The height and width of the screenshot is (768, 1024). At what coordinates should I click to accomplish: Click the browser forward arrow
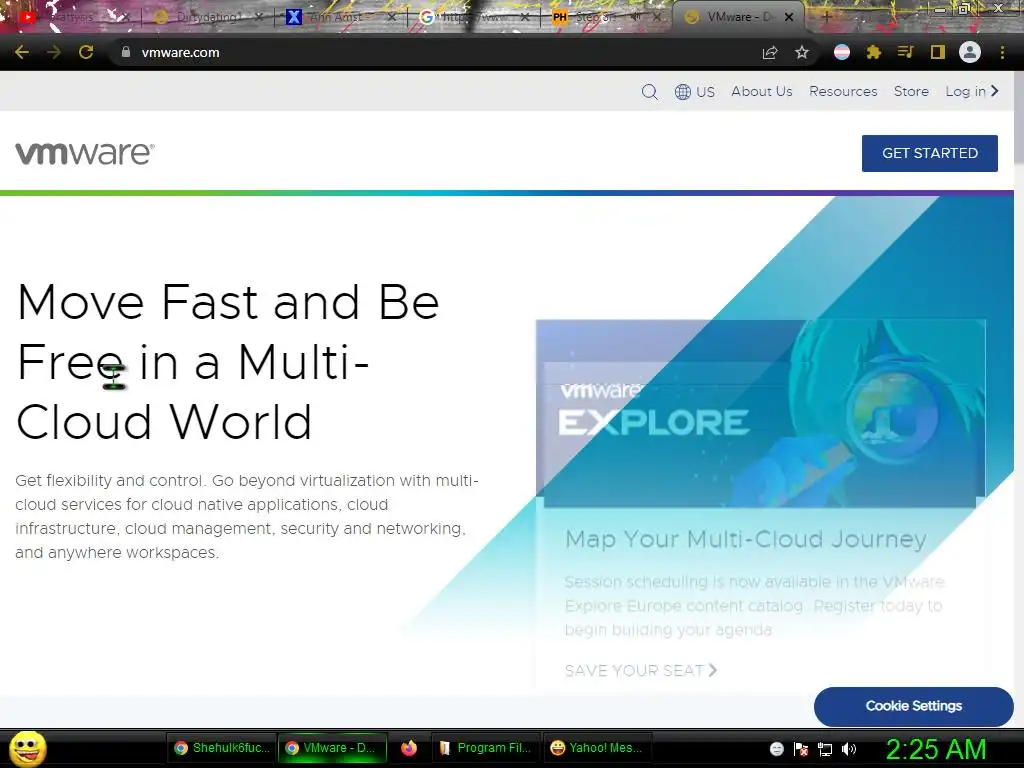54,52
